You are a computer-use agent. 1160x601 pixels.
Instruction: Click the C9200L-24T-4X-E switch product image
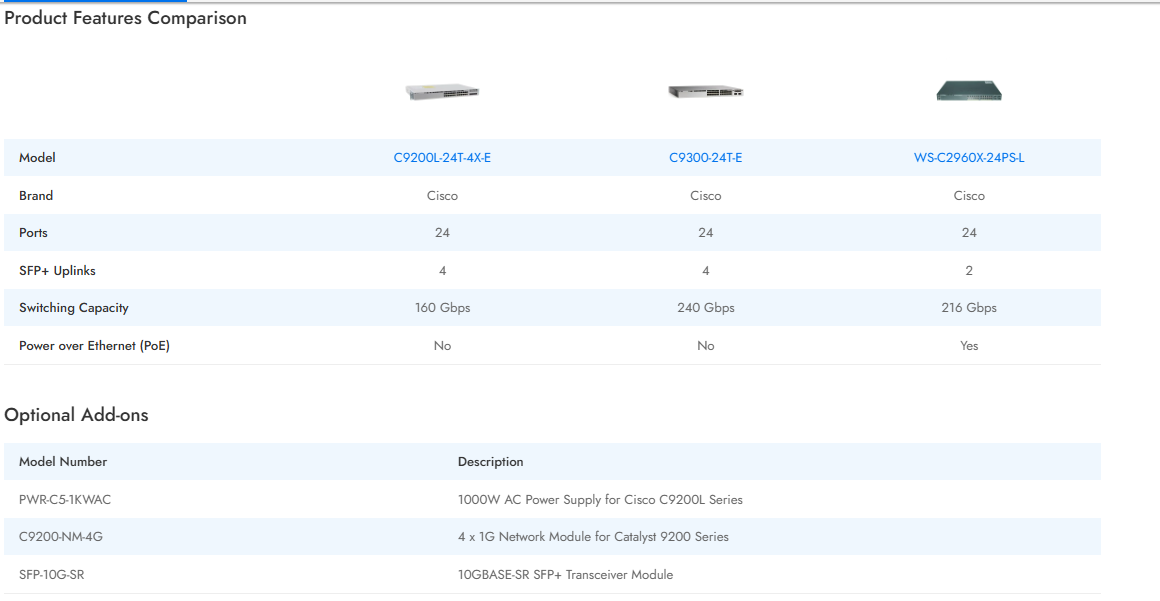[442, 92]
